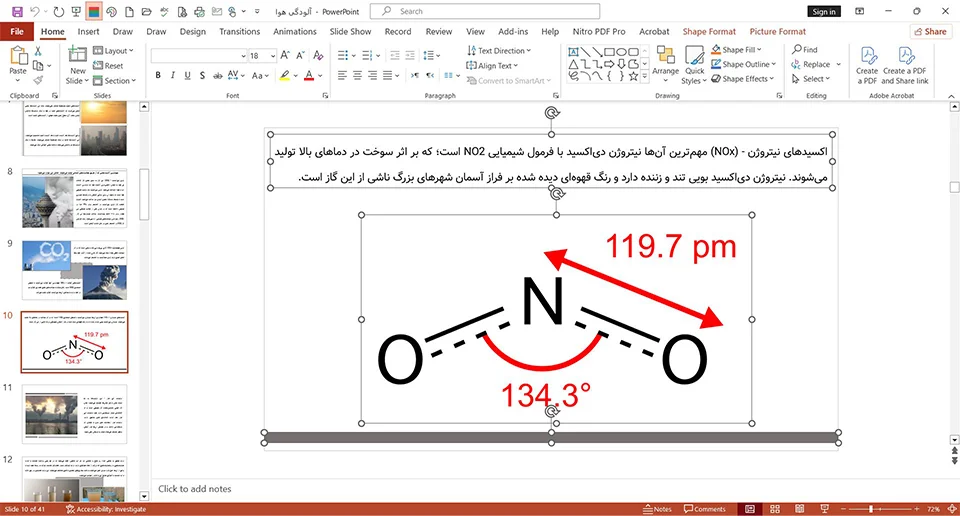Viewport: 960px width, 516px height.
Task: Open the Shape Effects dropdown
Action: [x=743, y=78]
